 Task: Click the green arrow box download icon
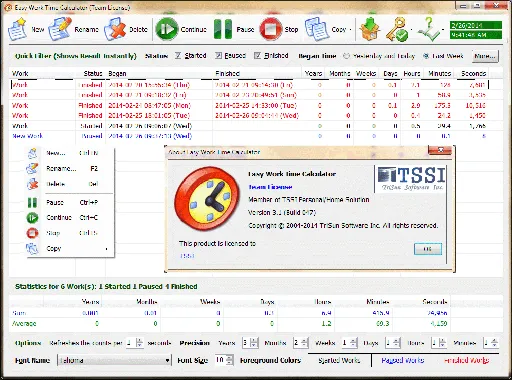click(x=370, y=29)
